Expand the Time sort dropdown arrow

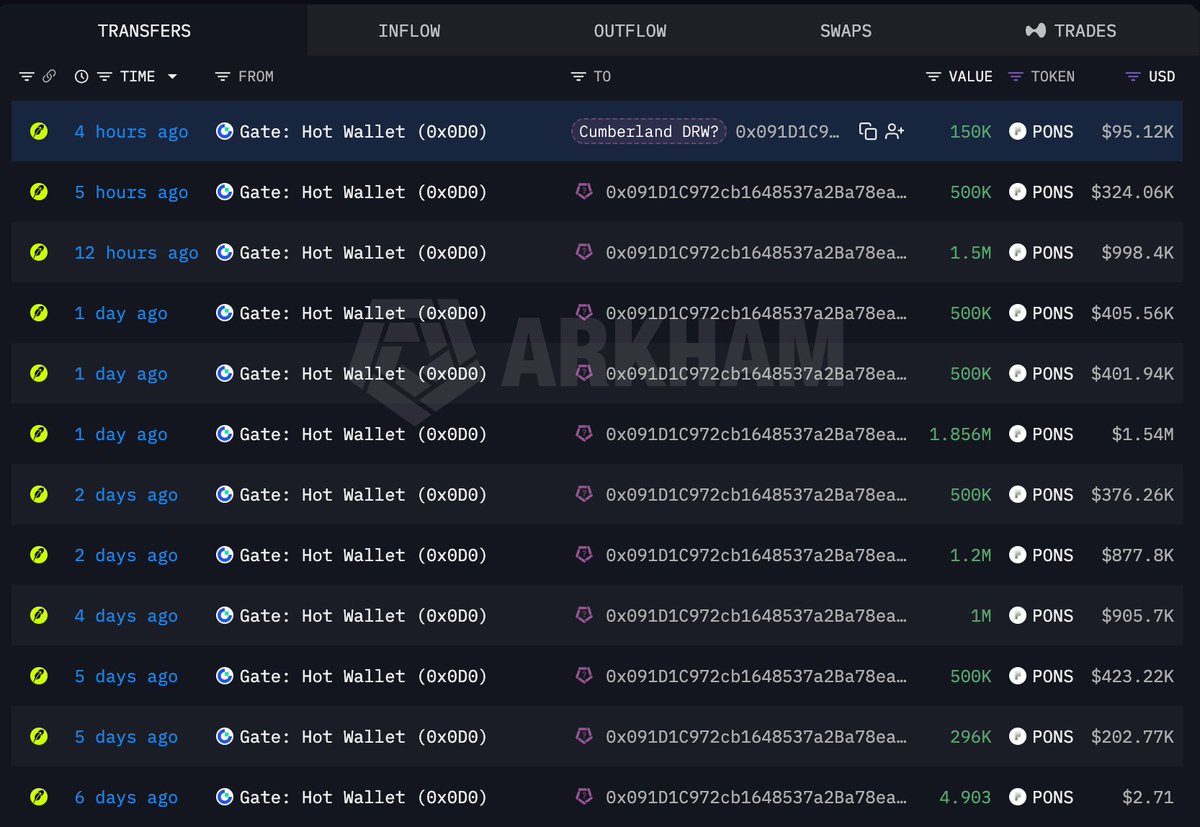pos(172,76)
